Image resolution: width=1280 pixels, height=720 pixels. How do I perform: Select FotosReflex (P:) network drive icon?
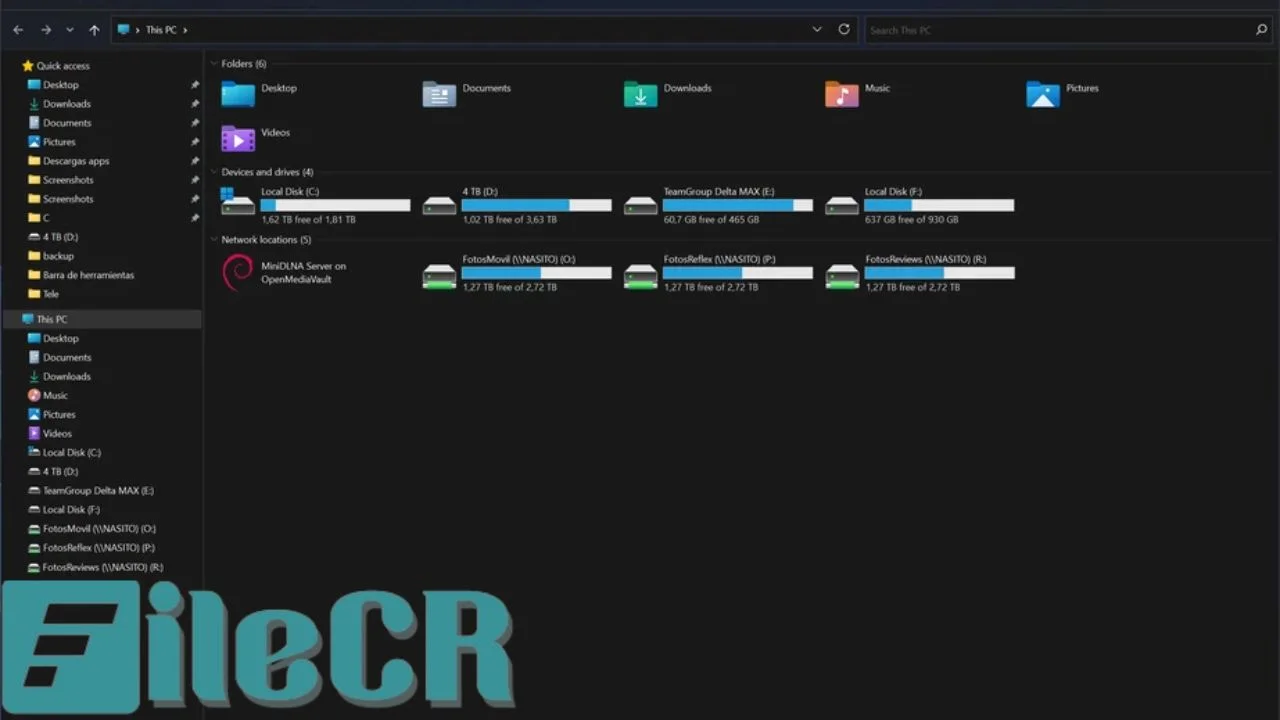click(640, 276)
